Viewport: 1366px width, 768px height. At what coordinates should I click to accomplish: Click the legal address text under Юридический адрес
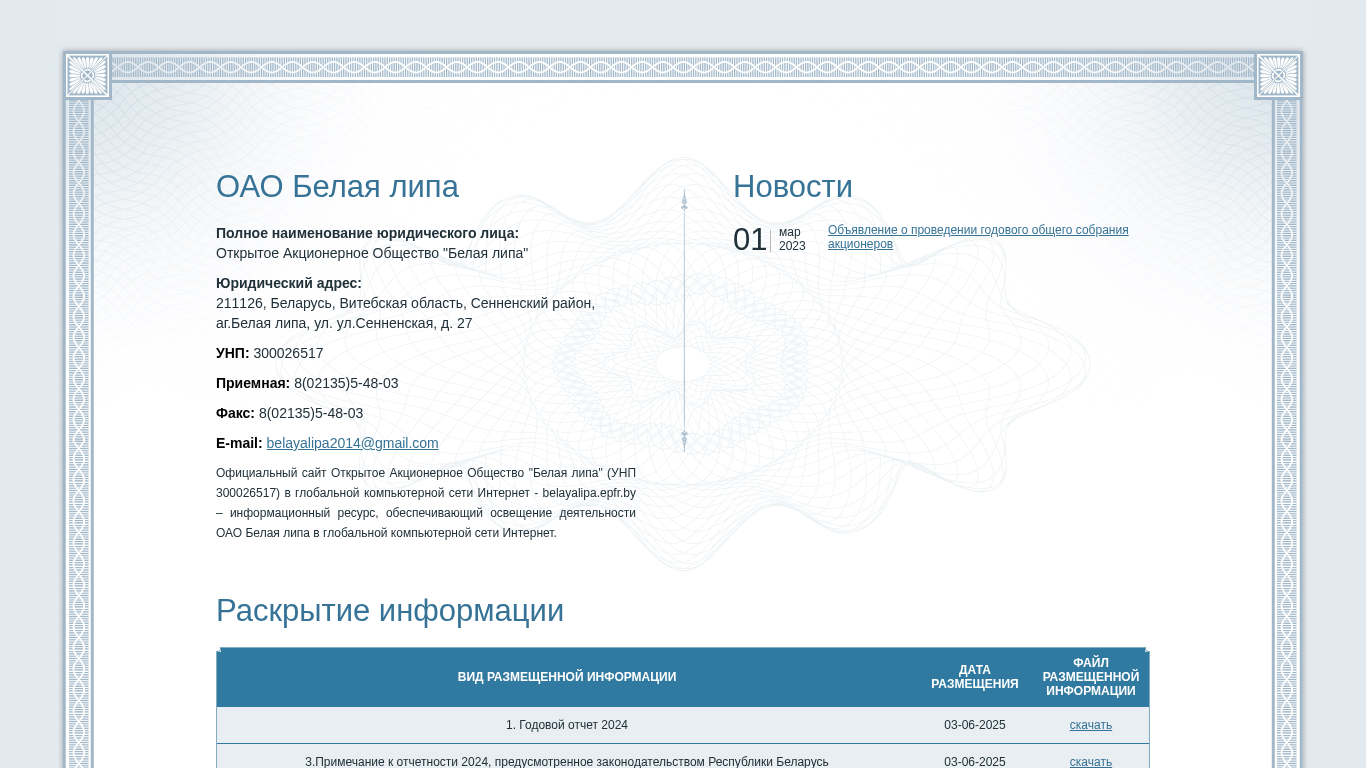coord(405,313)
